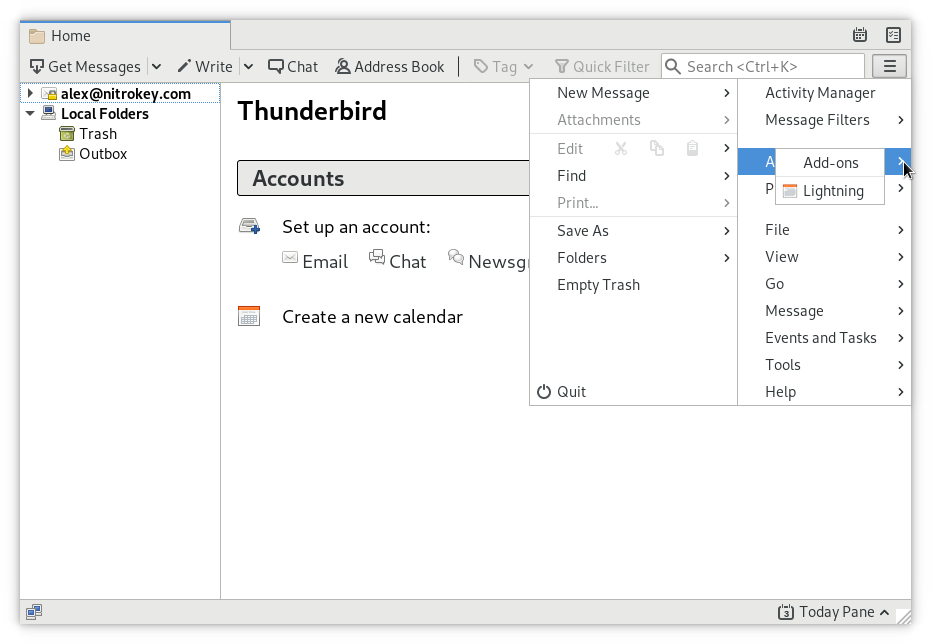Click the Quit power icon
This screenshot has width=932, height=644.
[544, 392]
